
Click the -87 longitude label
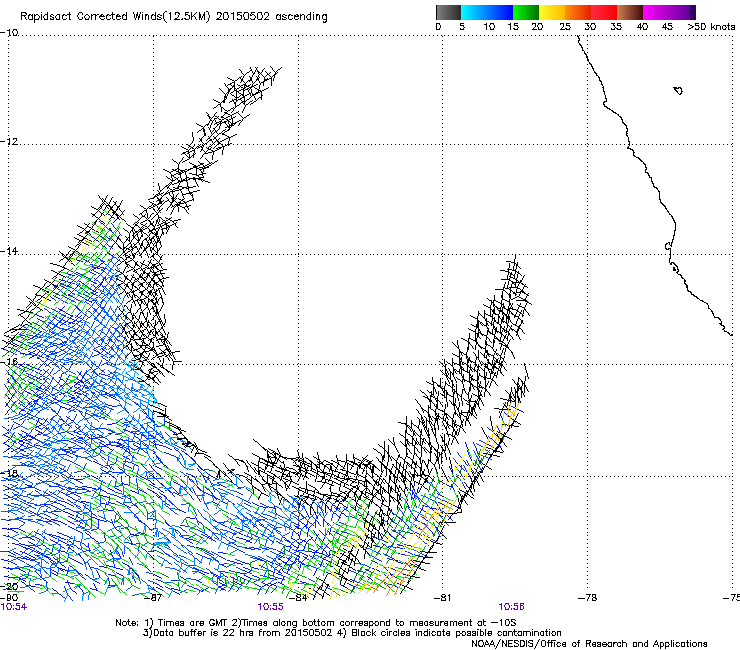154,598
